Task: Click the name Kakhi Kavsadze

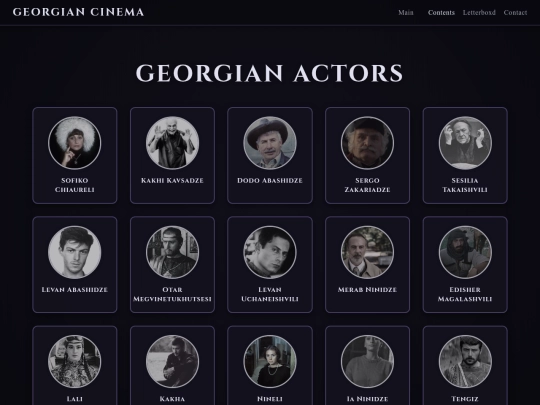Action: click(x=172, y=180)
